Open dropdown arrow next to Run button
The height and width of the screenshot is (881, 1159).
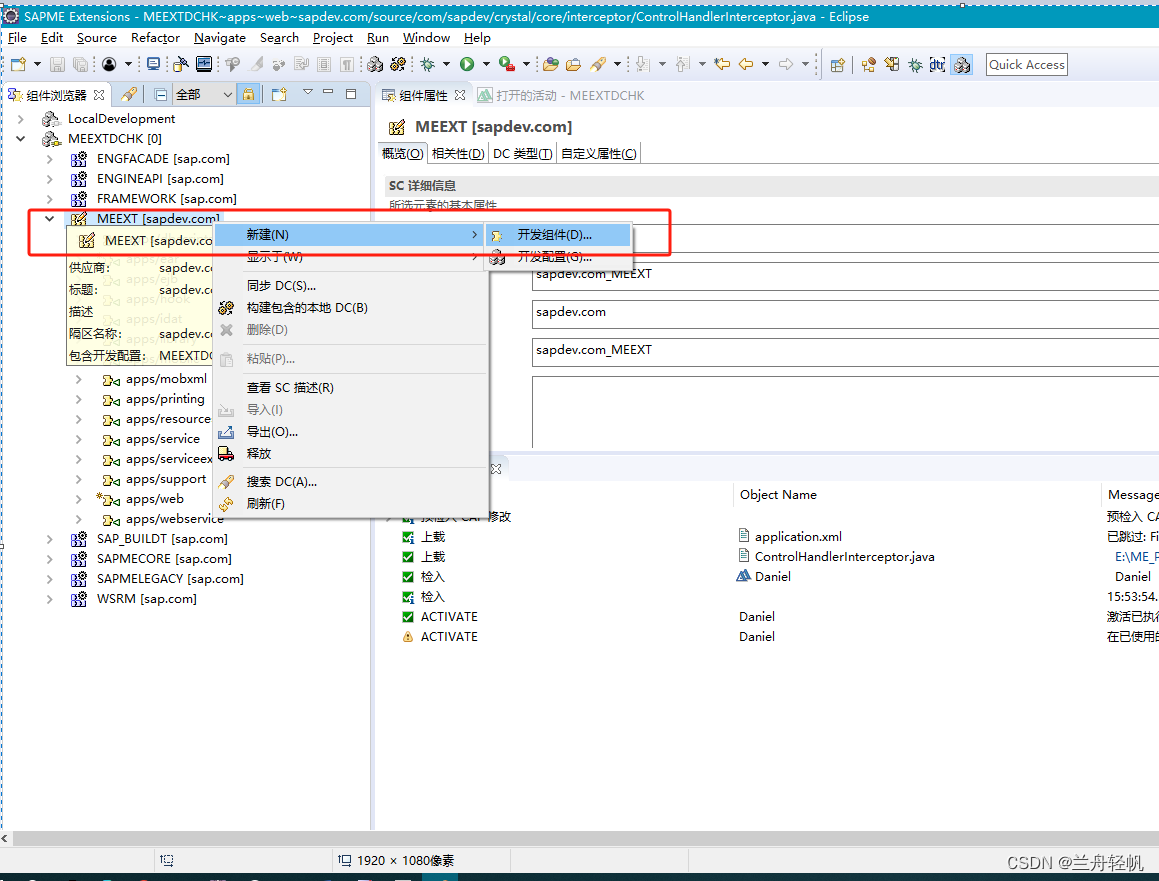coord(486,64)
